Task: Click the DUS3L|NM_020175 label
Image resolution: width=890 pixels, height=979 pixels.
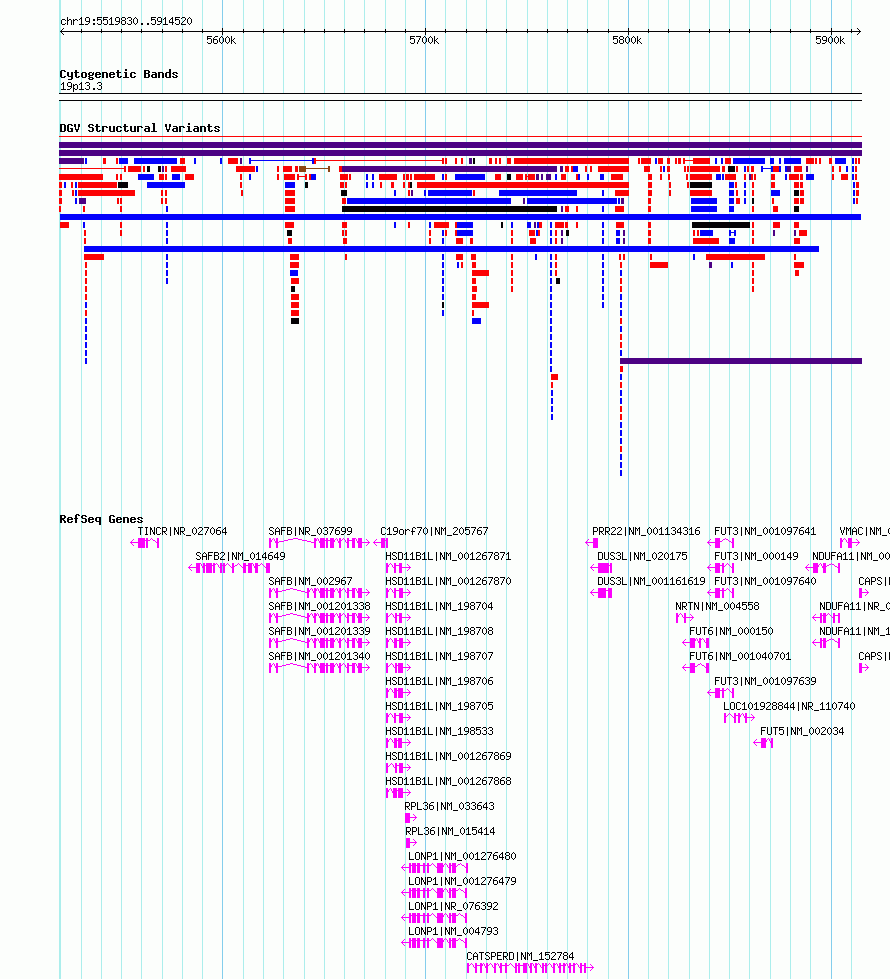Action: click(x=643, y=556)
